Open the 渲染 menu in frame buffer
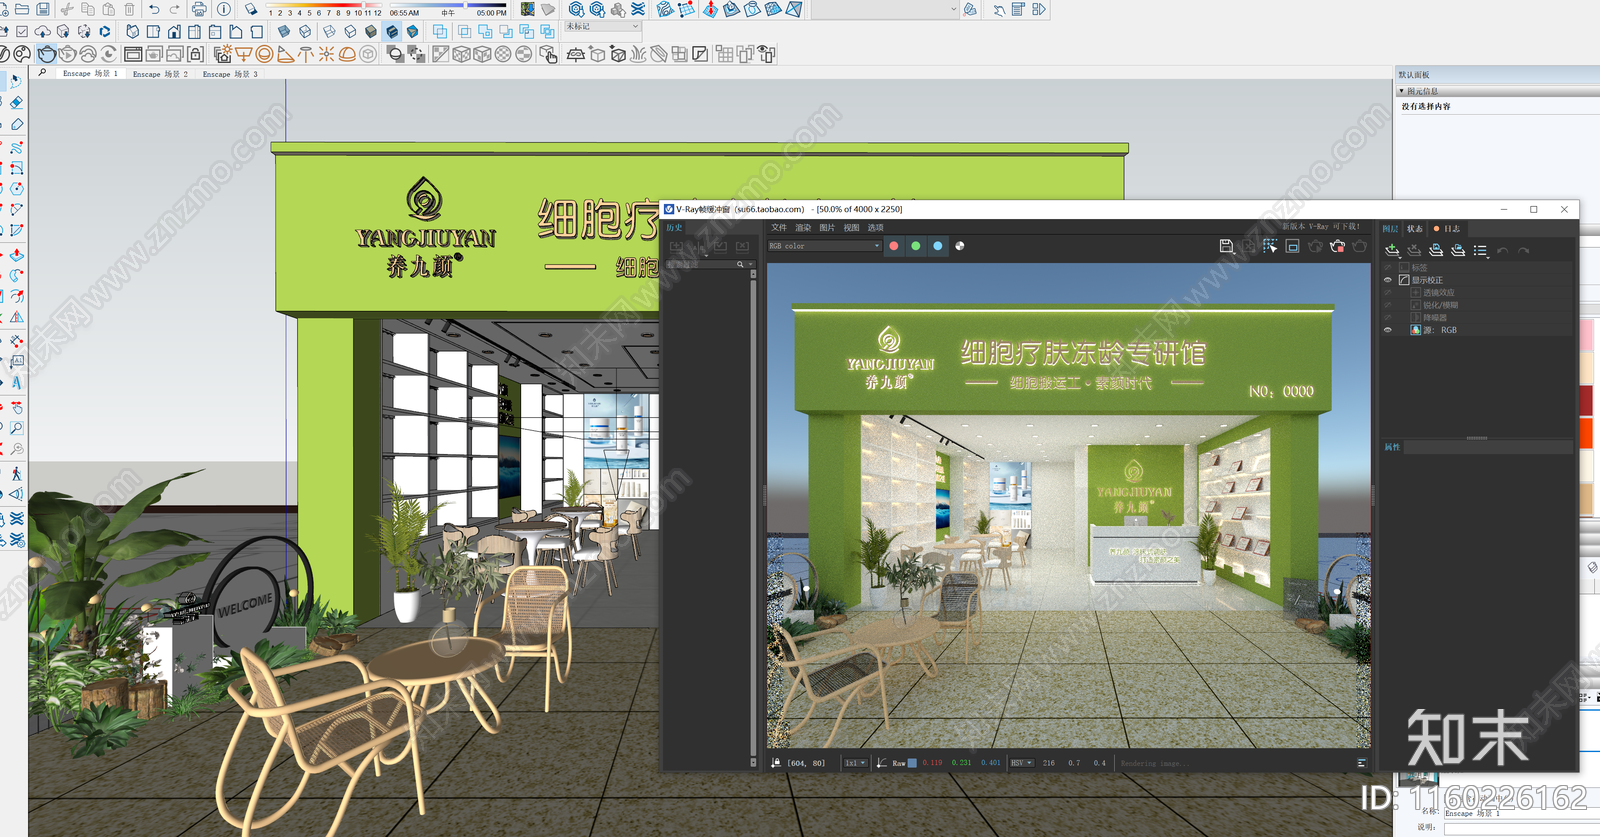 tap(803, 228)
